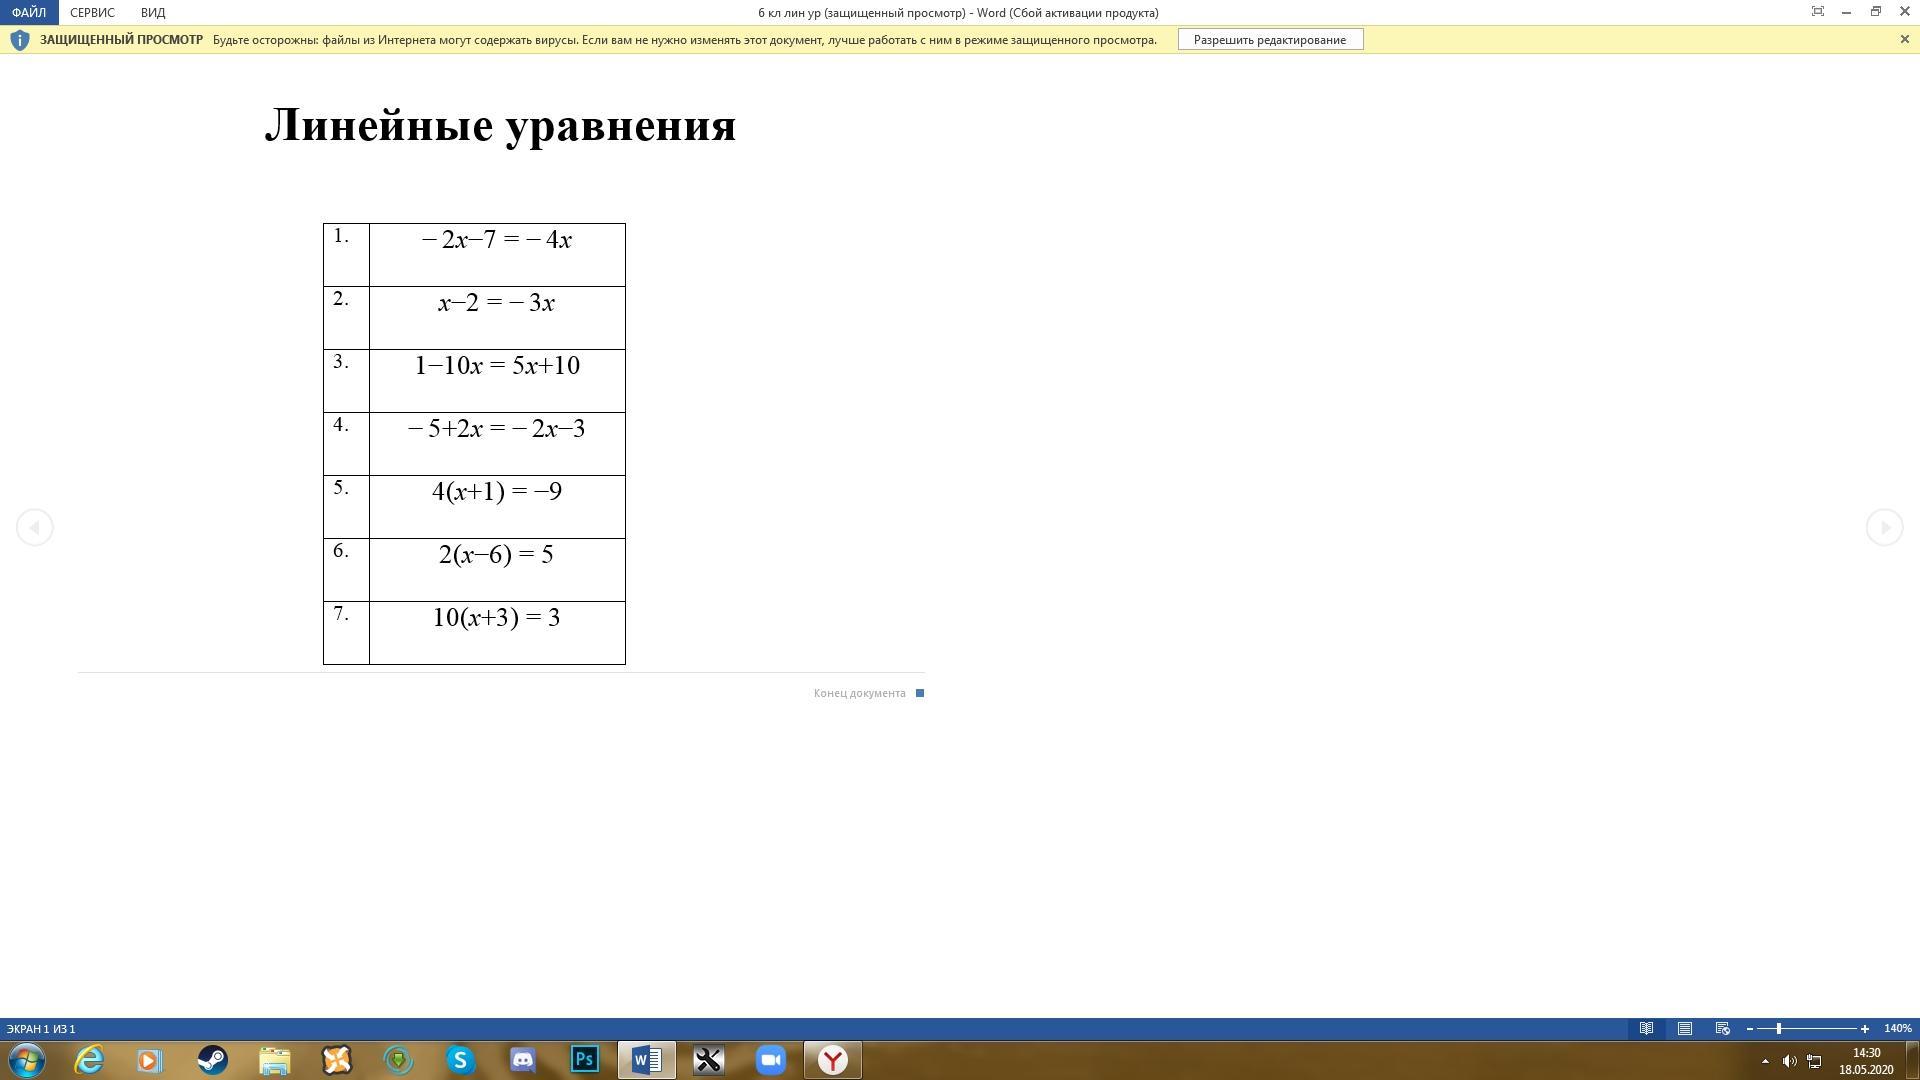Open Photoshop from the taskbar
1920x1080 pixels.
[585, 1059]
